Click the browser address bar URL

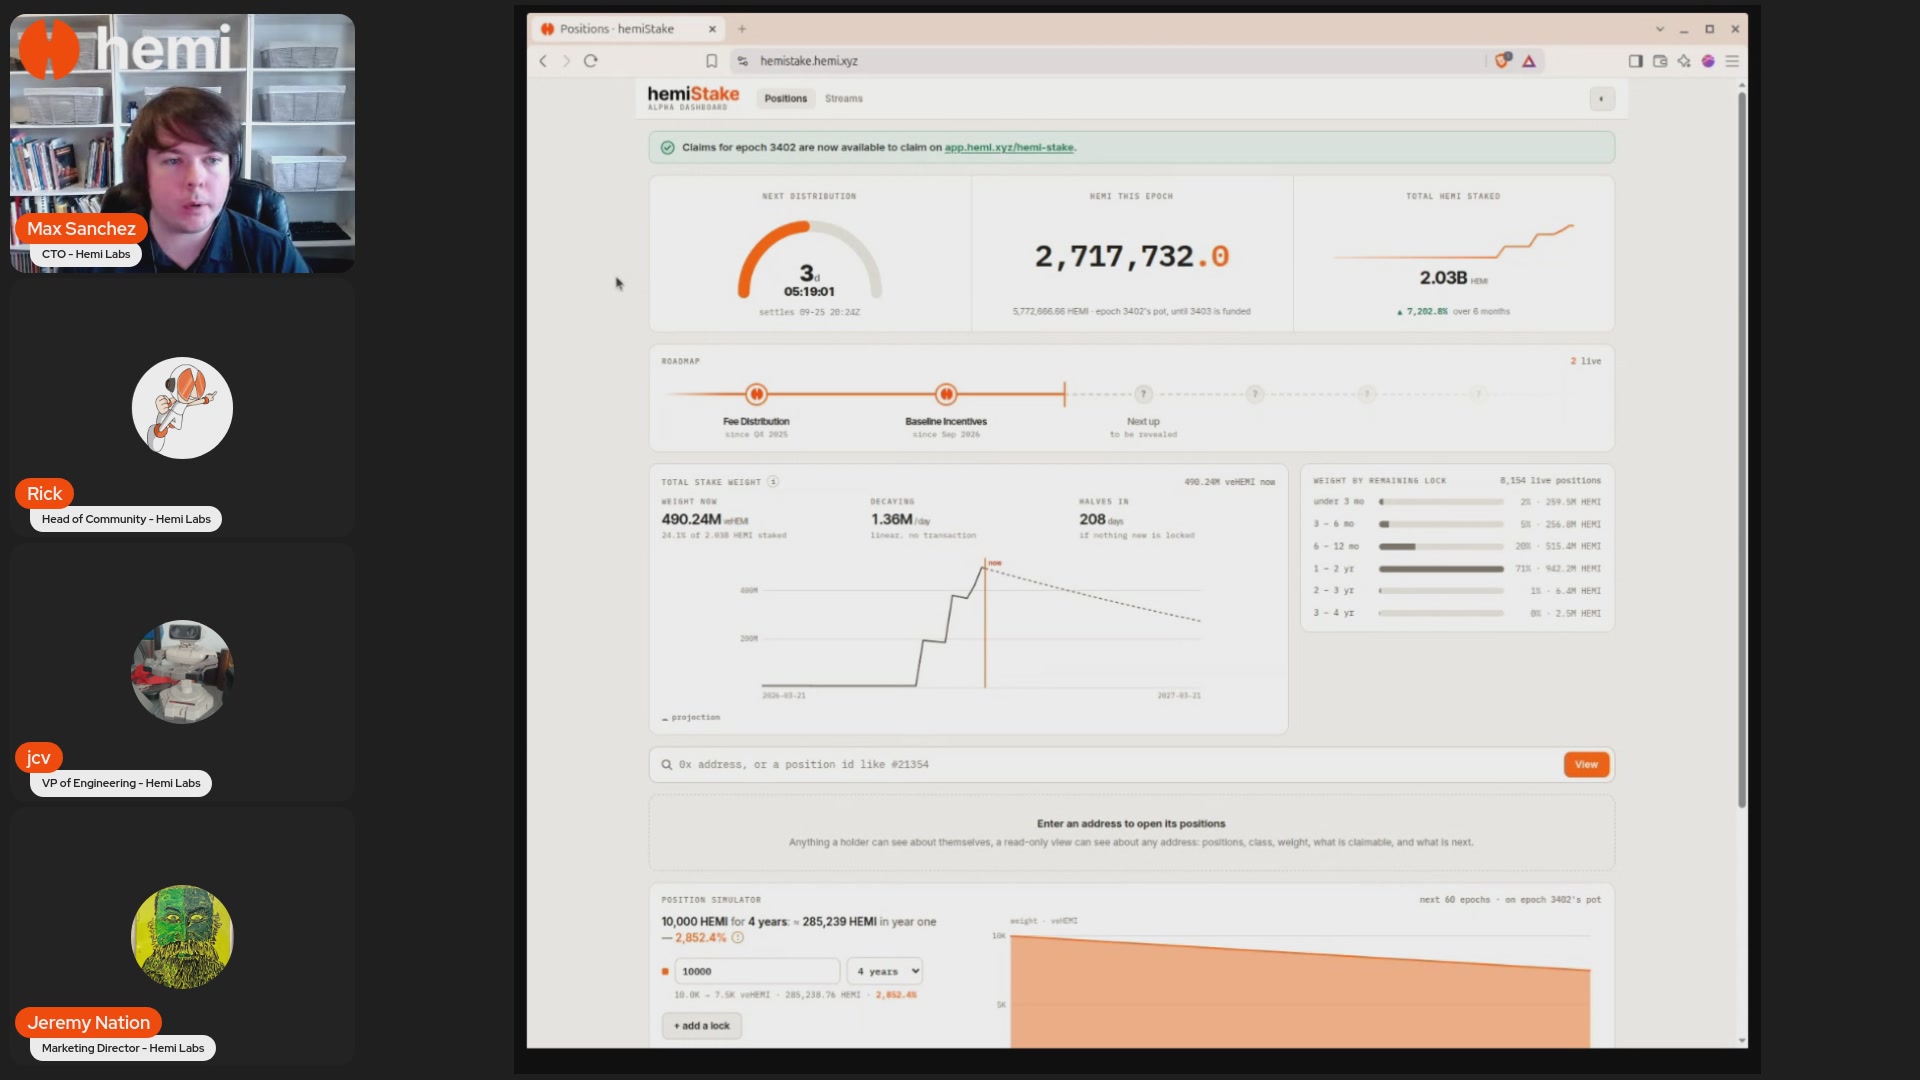(x=809, y=61)
